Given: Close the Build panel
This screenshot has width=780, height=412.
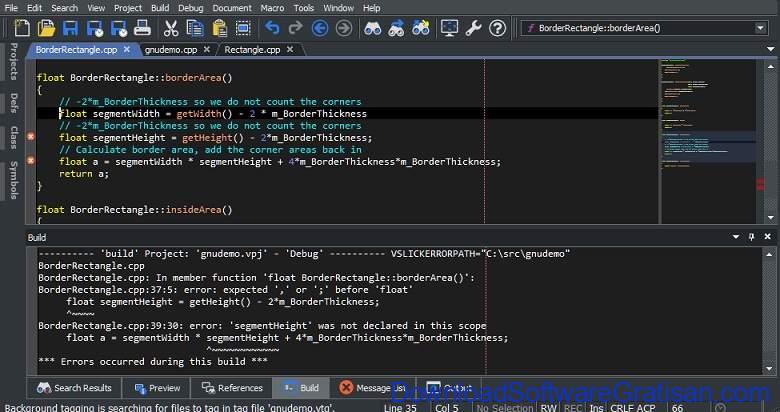Looking at the screenshot, I should pos(768,237).
